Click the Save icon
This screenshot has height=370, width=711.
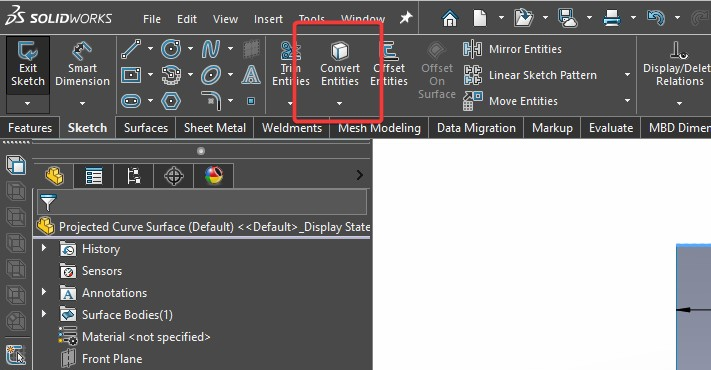tap(567, 18)
